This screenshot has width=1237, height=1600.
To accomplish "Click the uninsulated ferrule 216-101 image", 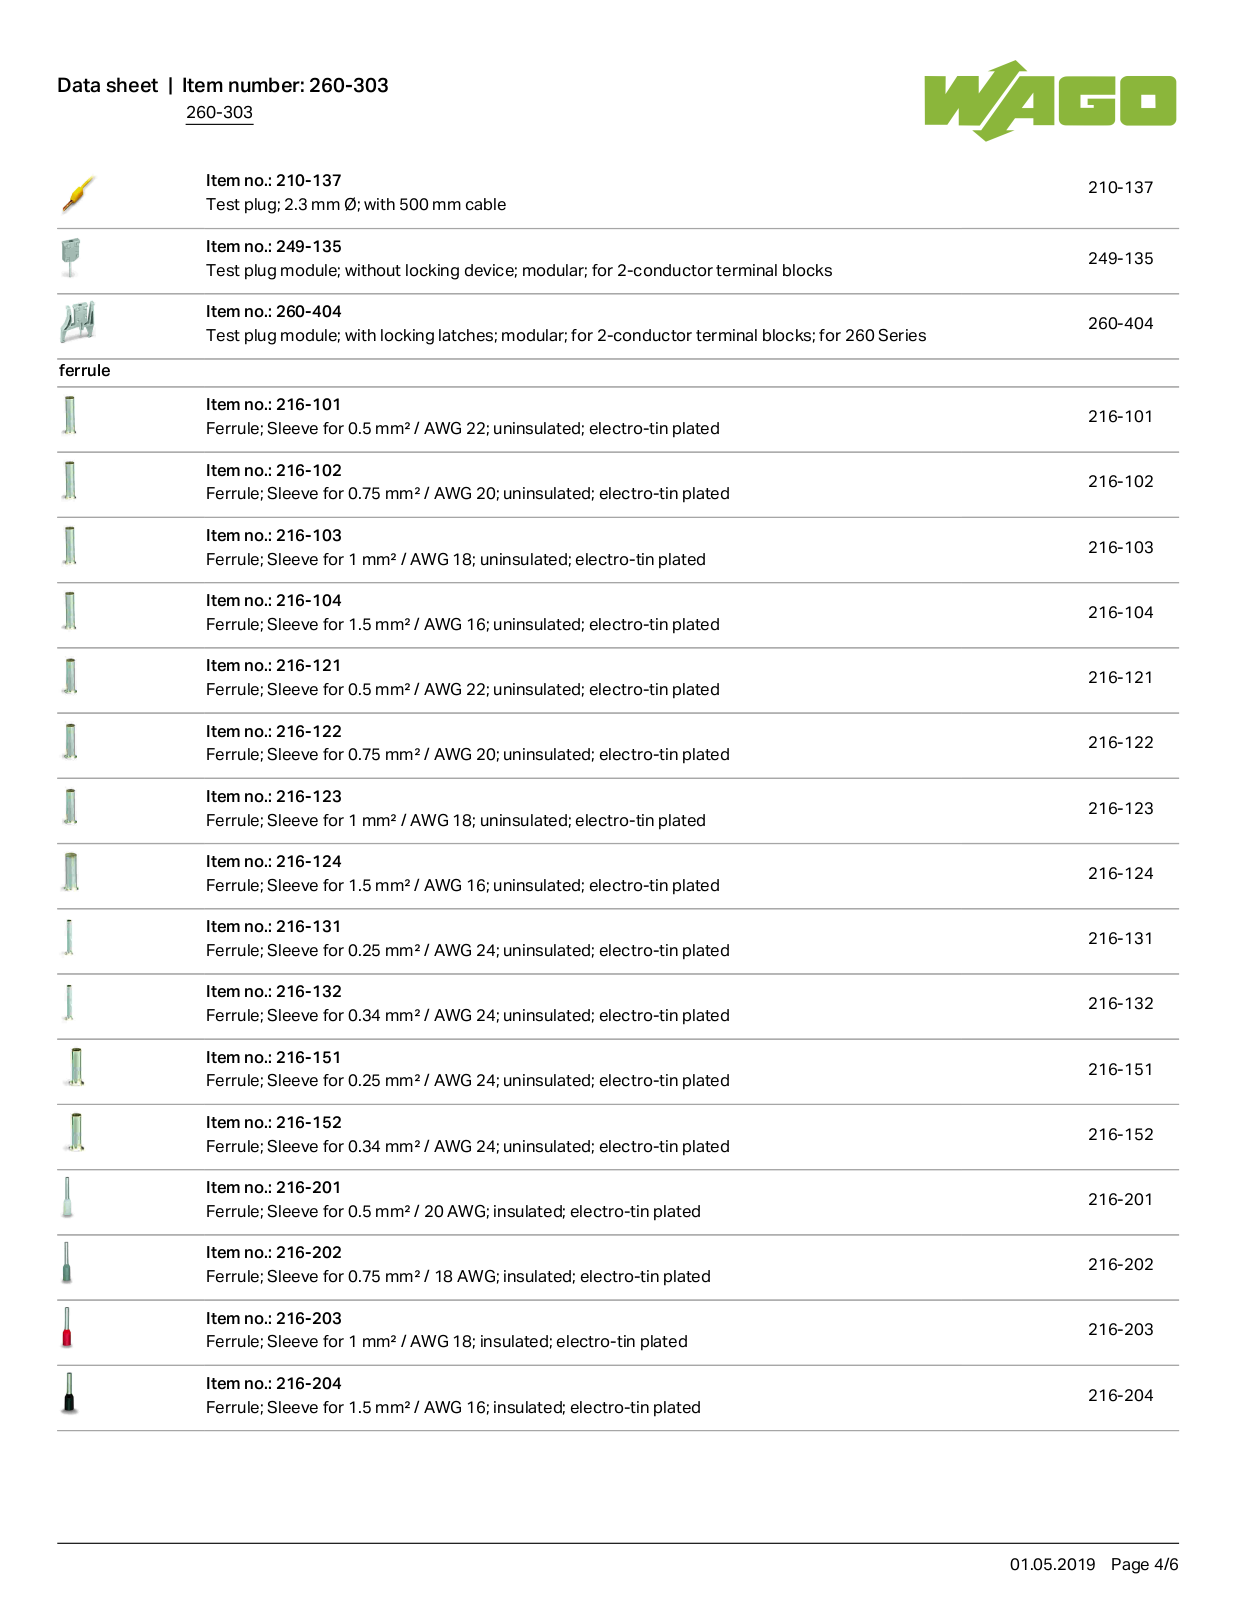I will [69, 415].
